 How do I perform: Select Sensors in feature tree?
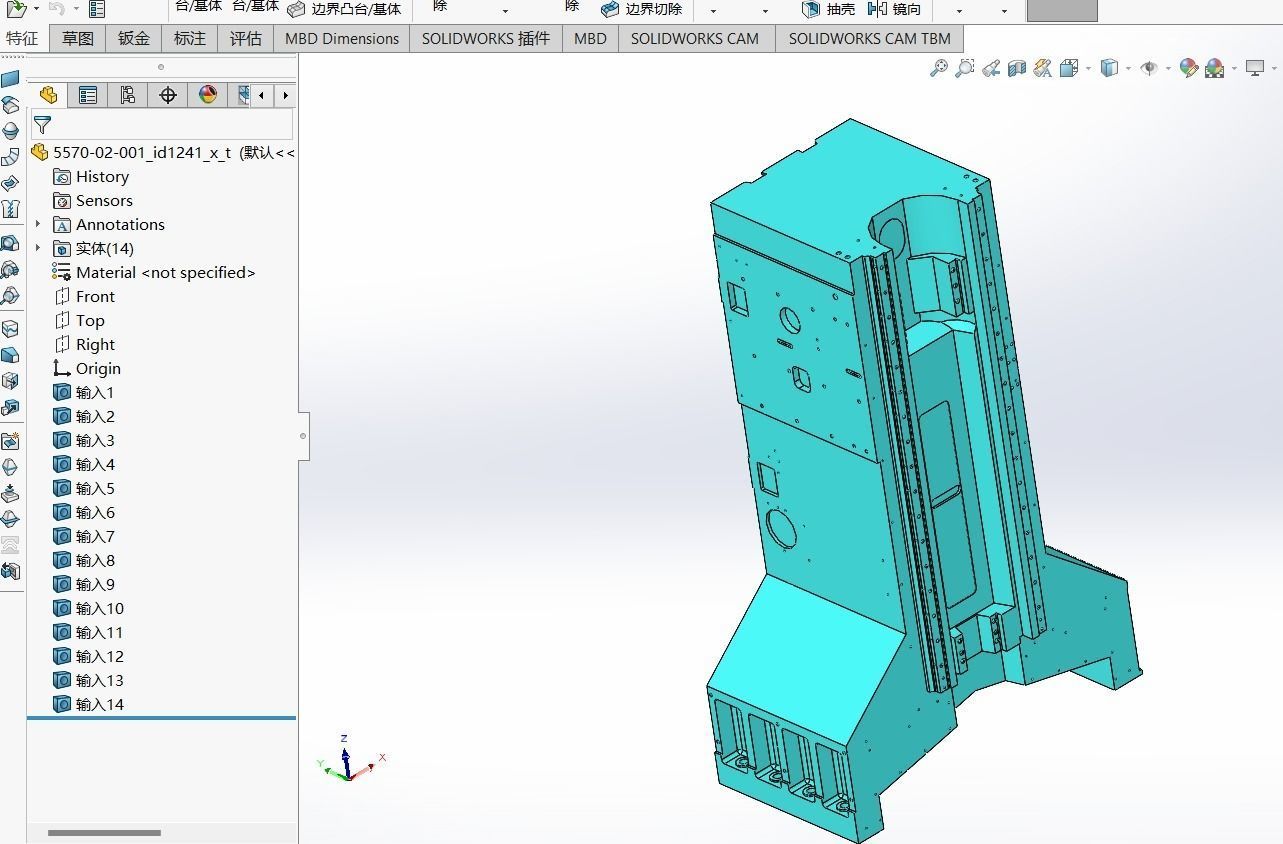point(104,200)
